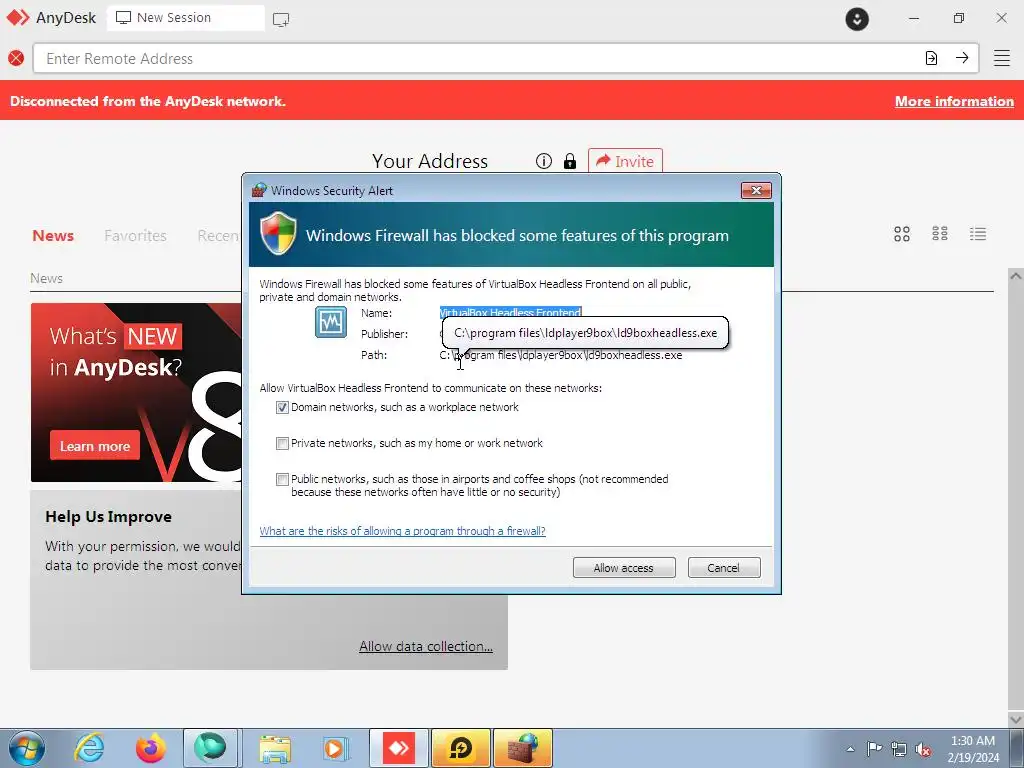Click the program path text in dialog

(x=560, y=355)
